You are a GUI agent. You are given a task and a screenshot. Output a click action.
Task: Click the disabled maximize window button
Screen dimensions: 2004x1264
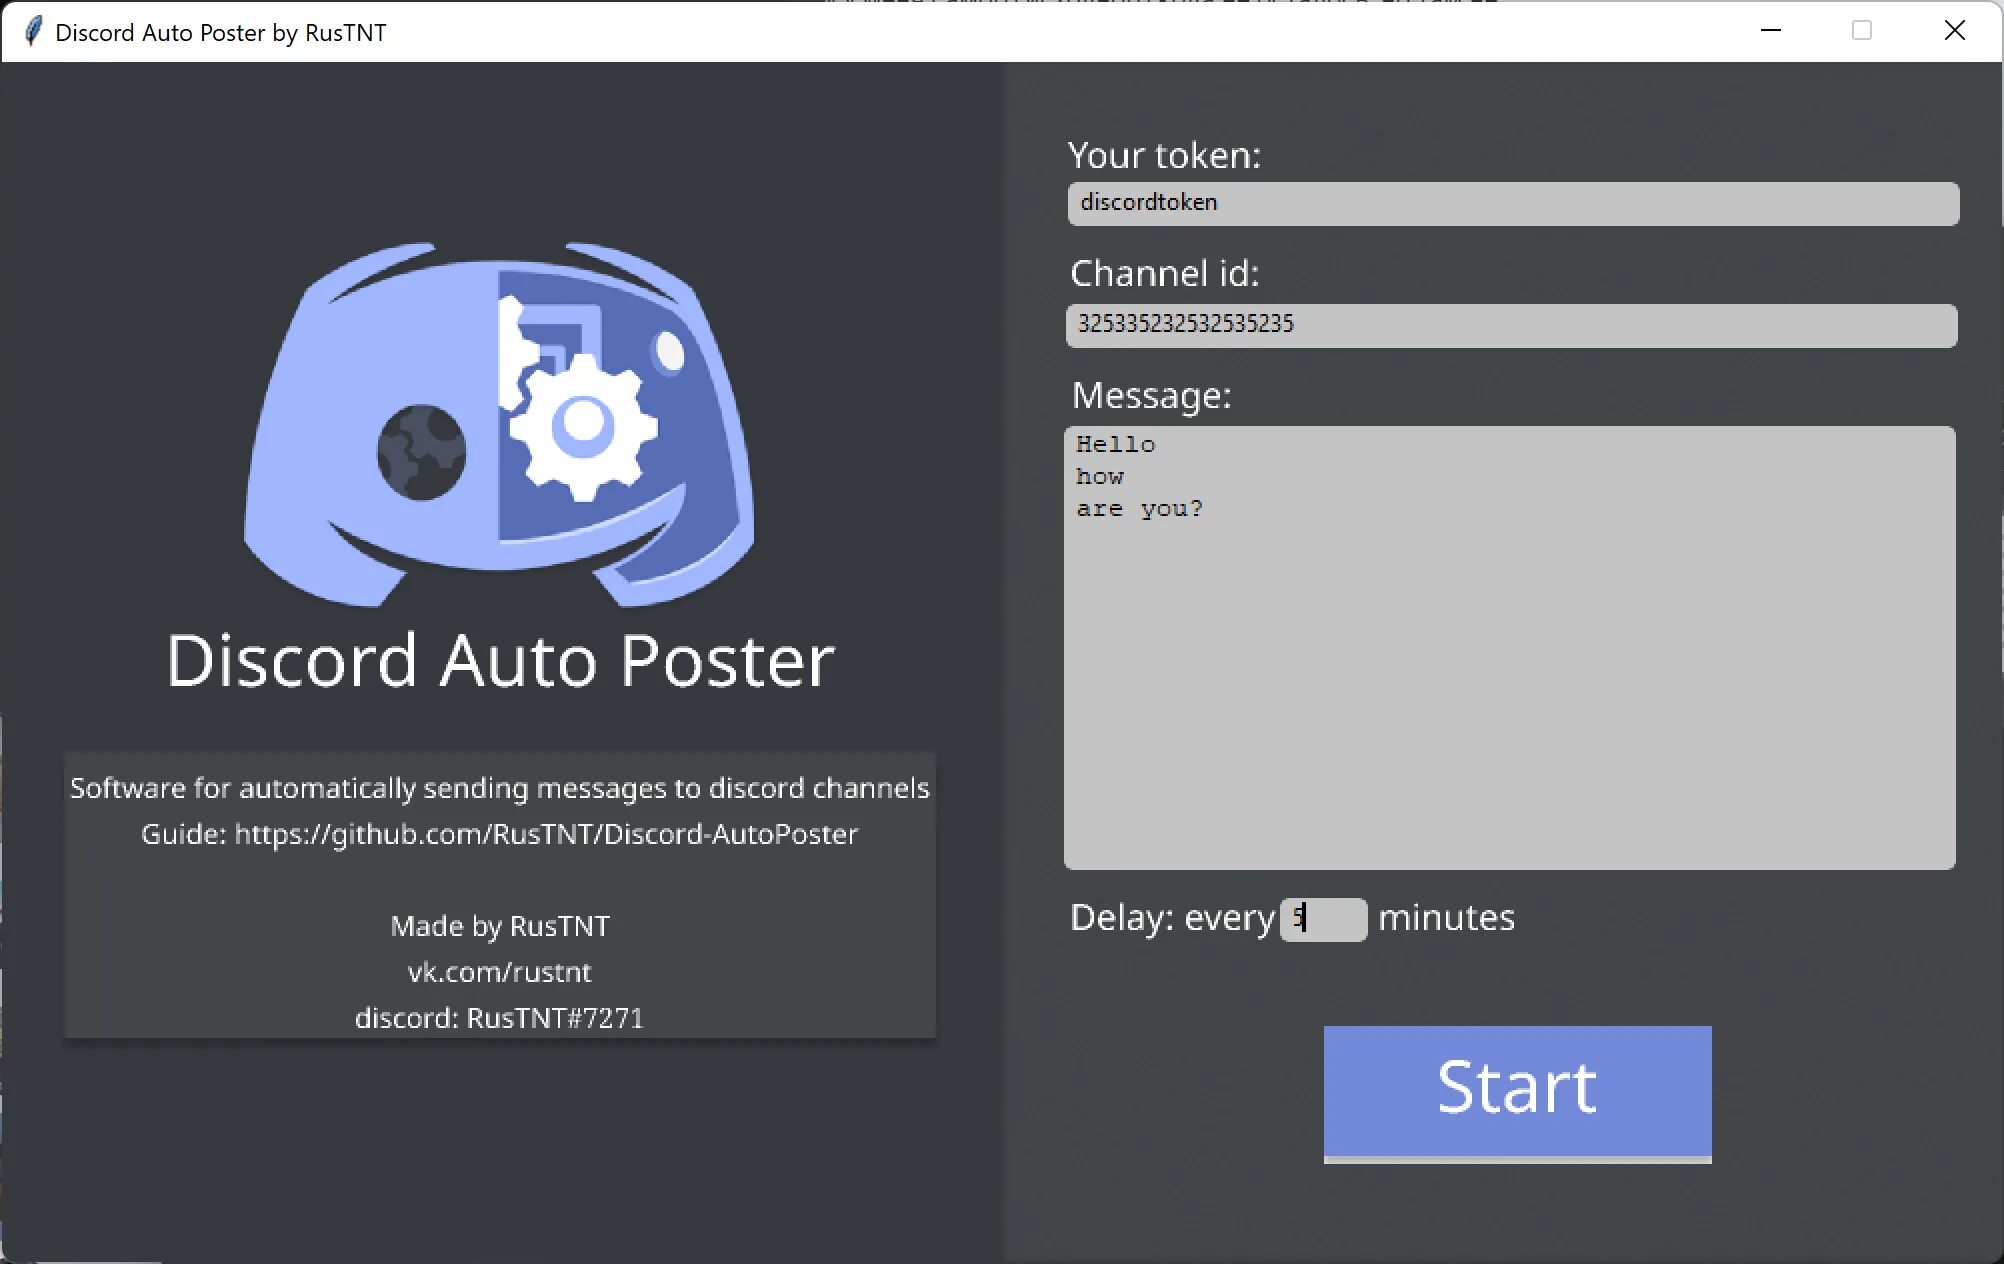coord(1861,31)
